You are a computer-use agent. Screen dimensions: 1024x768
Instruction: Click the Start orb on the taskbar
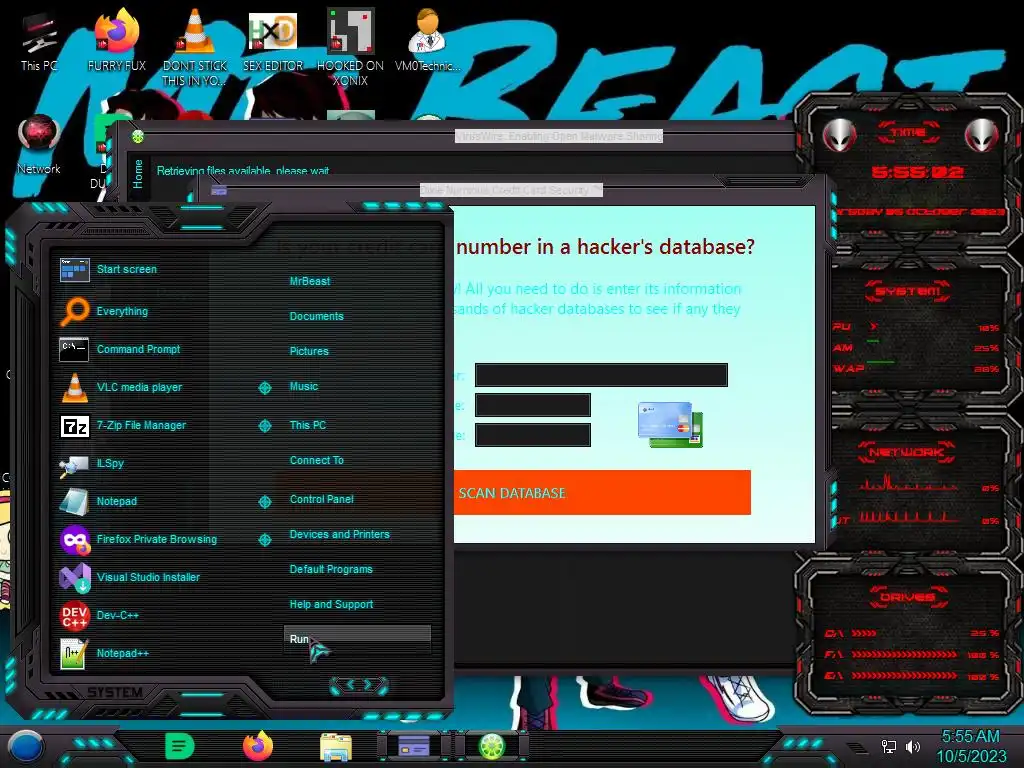pyautogui.click(x=26, y=746)
